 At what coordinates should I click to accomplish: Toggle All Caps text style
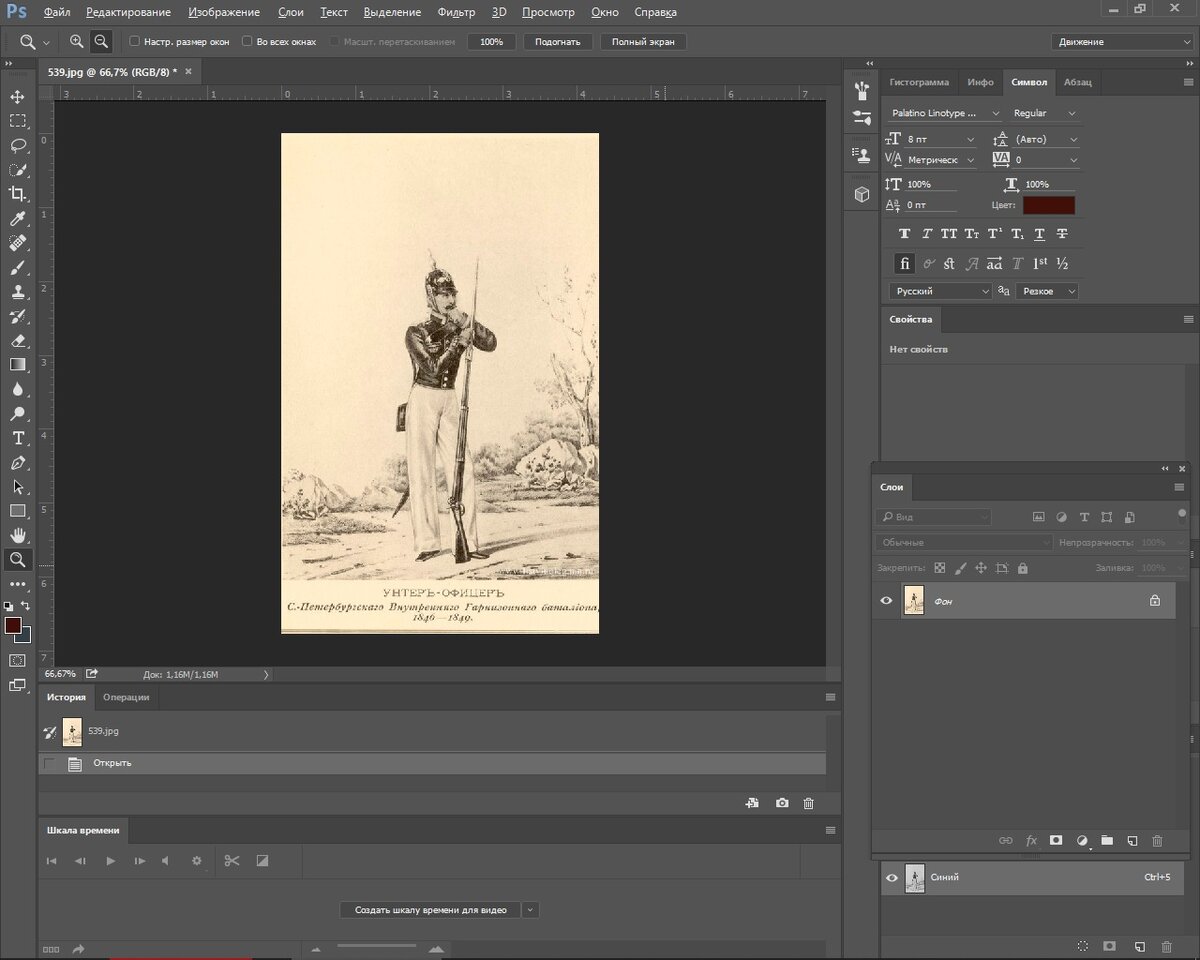tap(949, 234)
